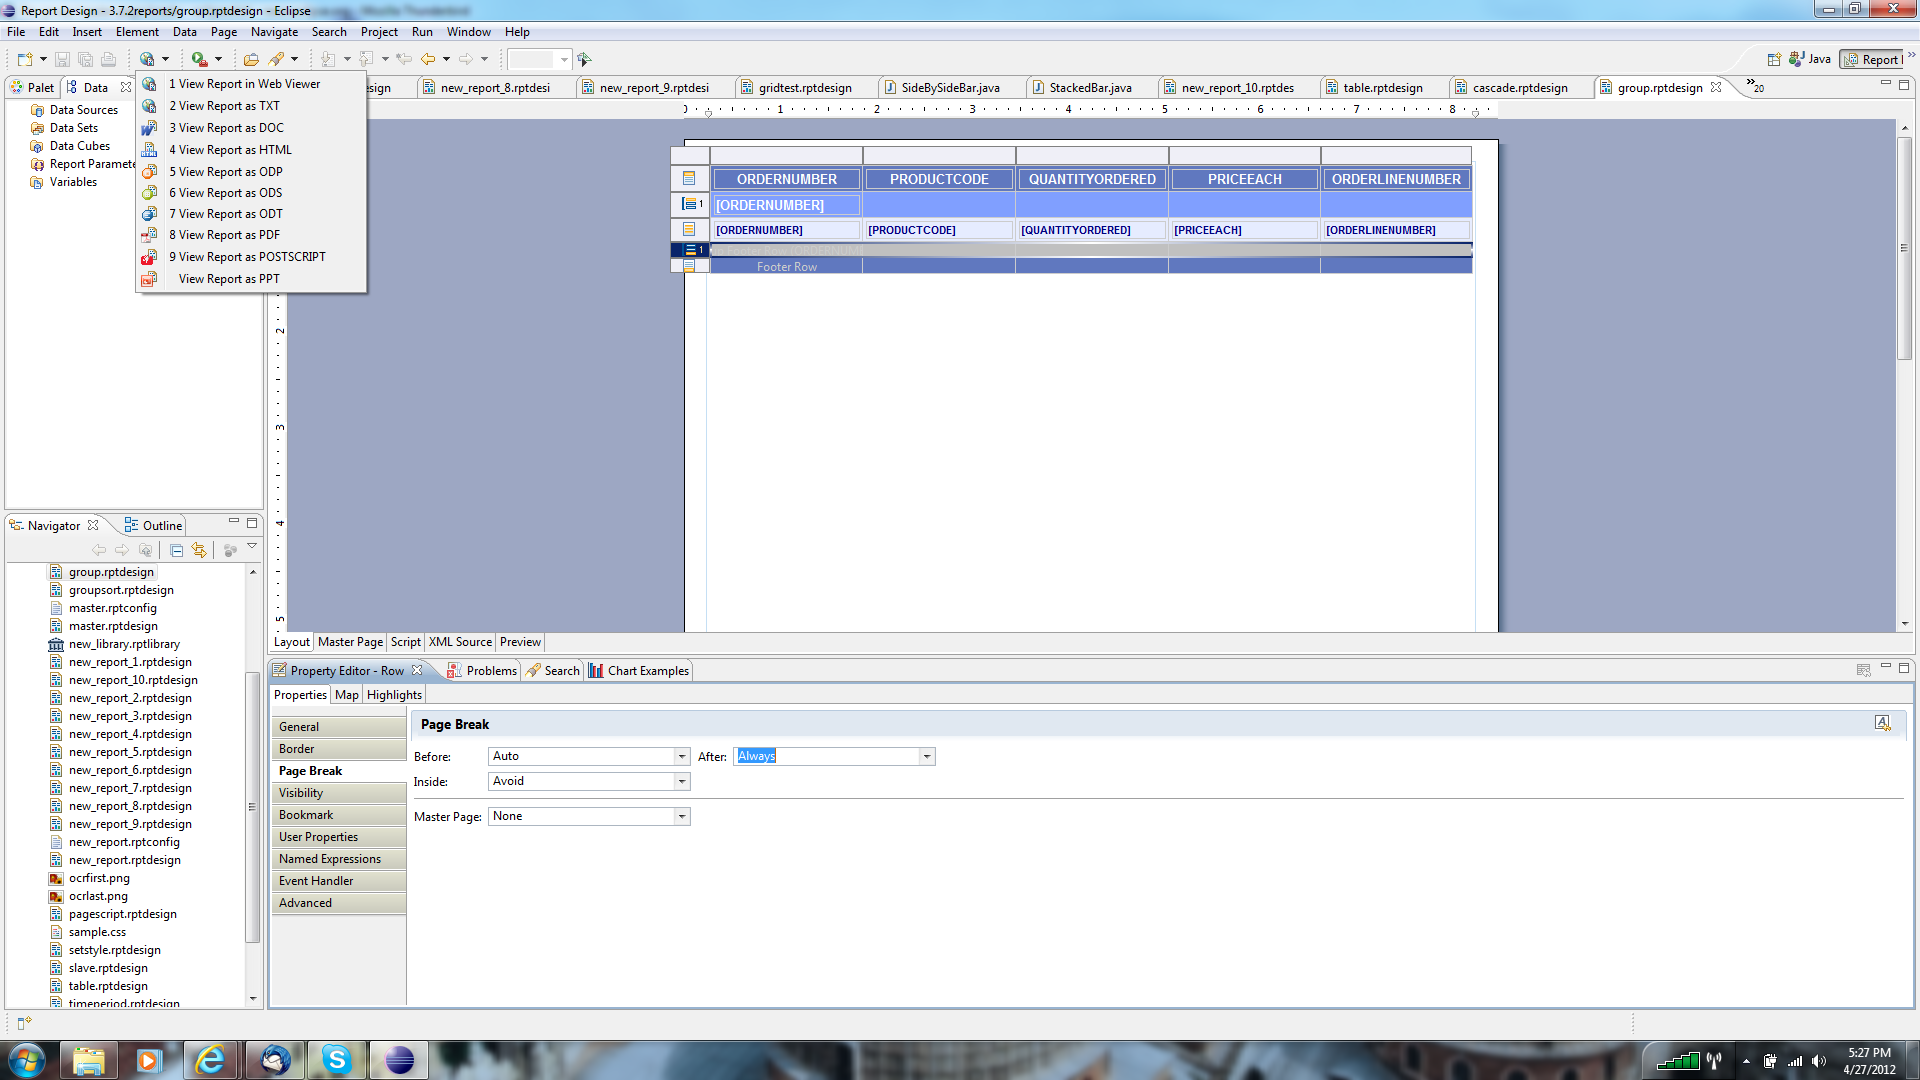This screenshot has width=1920, height=1080.
Task: Open the page break After dropdown
Action: coord(927,756)
